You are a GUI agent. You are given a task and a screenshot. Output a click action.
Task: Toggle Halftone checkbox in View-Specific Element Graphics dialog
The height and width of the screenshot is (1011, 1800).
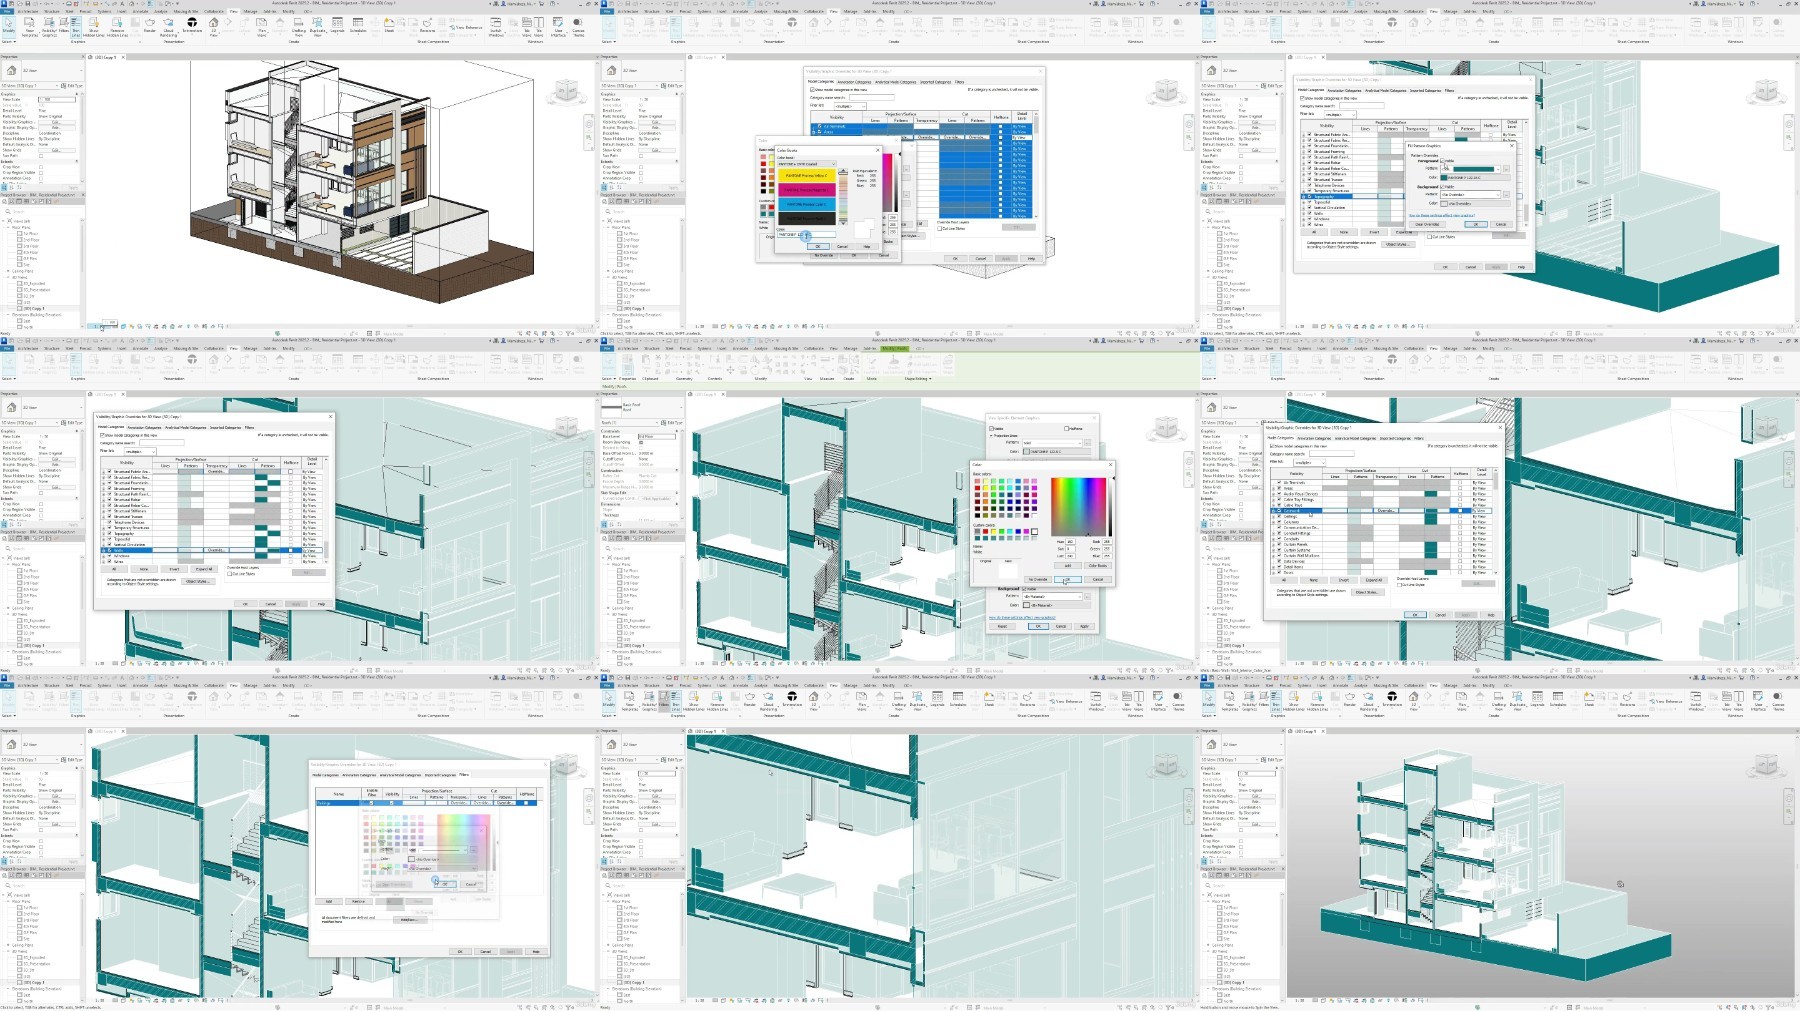[x=1067, y=428]
